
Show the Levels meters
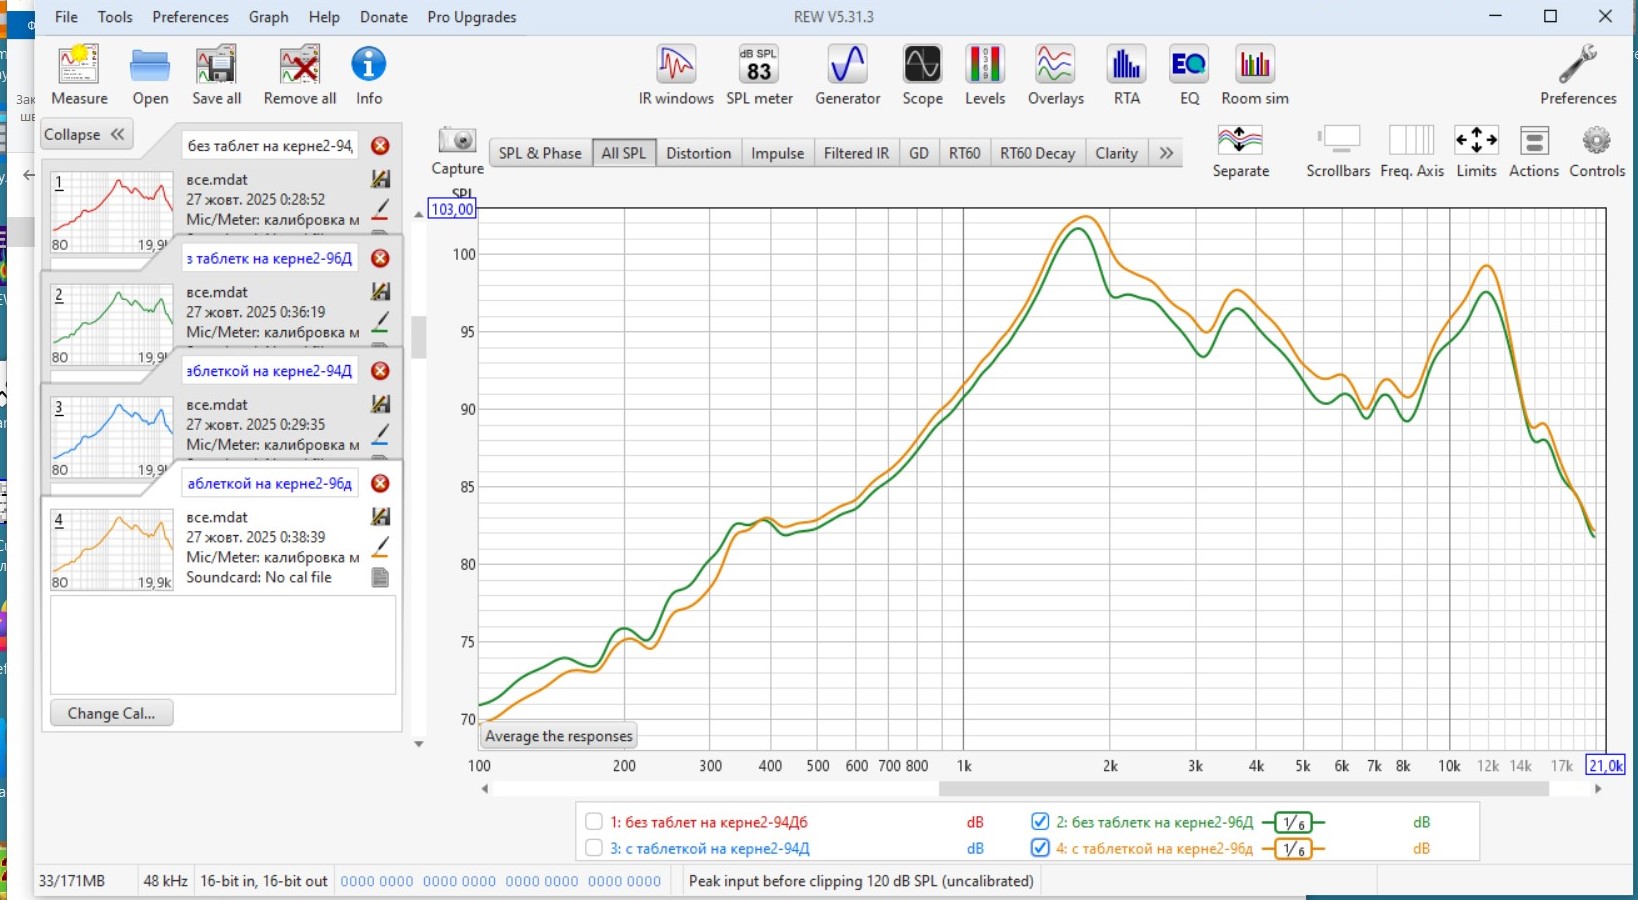tap(984, 75)
